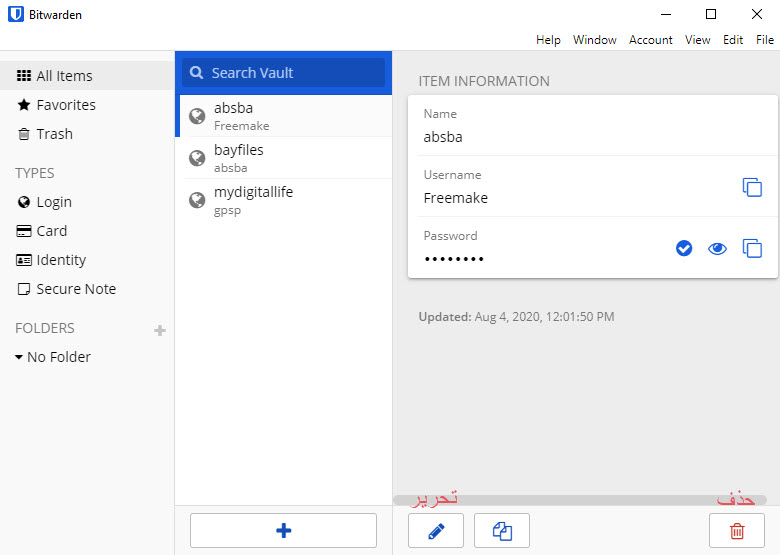The image size is (780, 555).
Task: Collapse the No Folder caret
Action: (18, 357)
